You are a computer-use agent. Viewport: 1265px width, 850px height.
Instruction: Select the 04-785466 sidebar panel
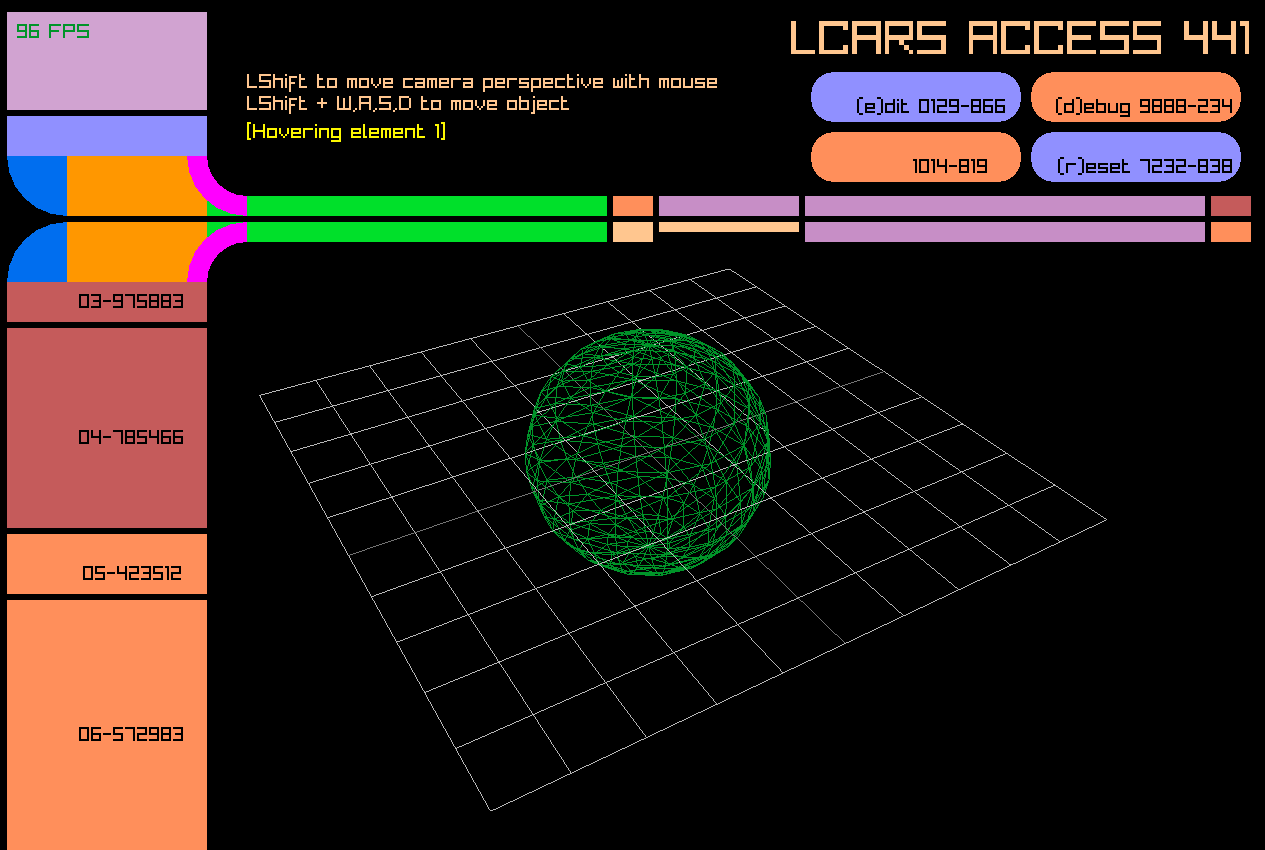[x=107, y=428]
